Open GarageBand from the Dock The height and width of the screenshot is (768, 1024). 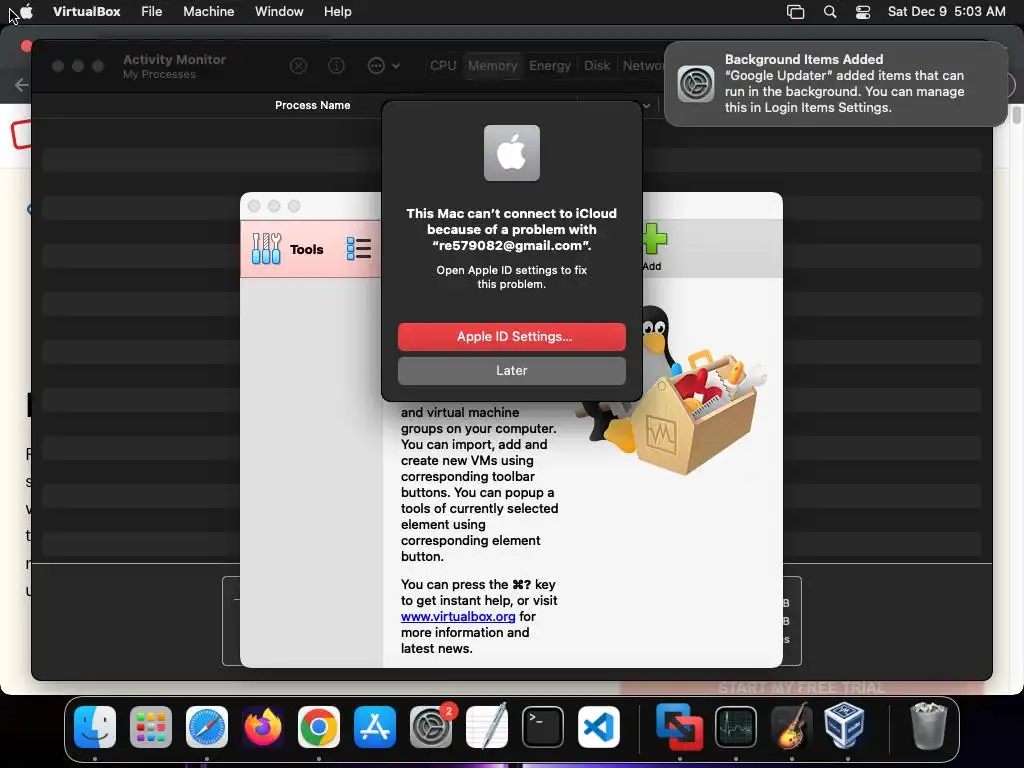[x=792, y=727]
